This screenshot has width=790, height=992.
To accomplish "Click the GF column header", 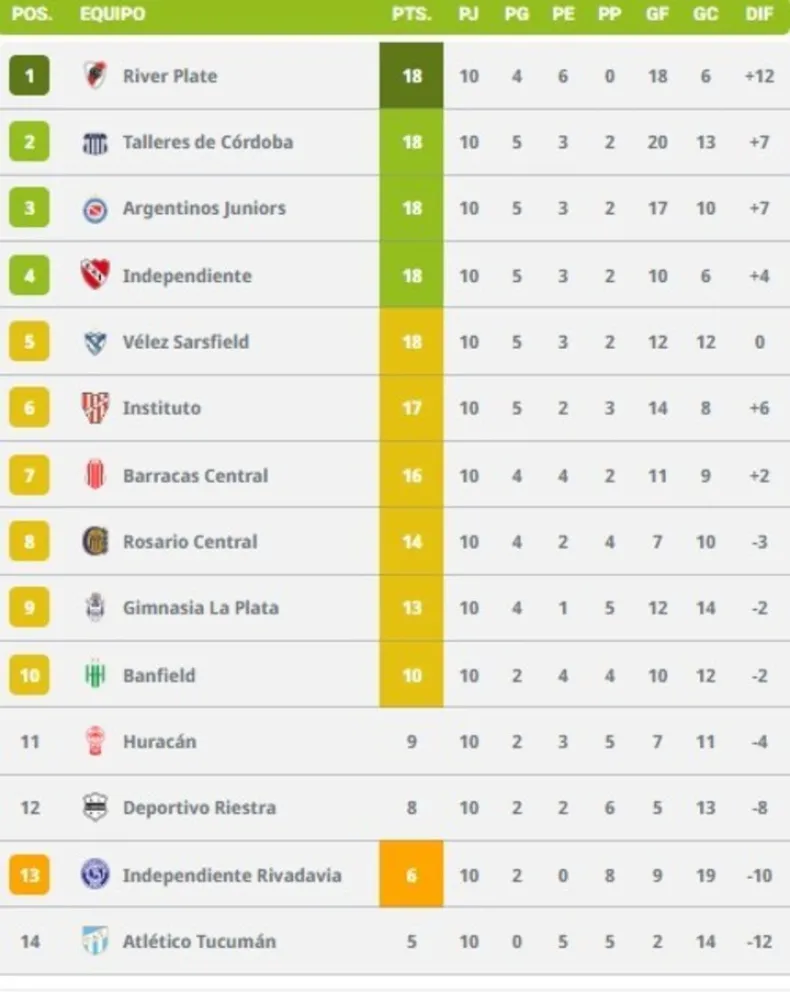I will (657, 14).
